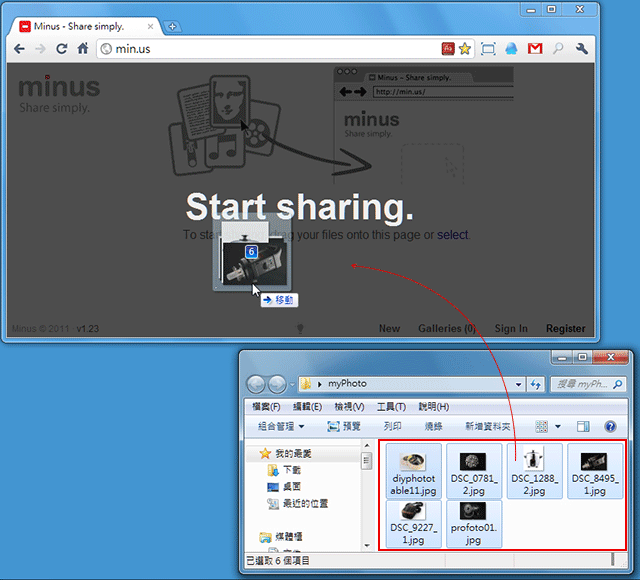This screenshot has height=580, width=640.
Task: Toggle Explorer preview pane icon
Action: coord(583,427)
